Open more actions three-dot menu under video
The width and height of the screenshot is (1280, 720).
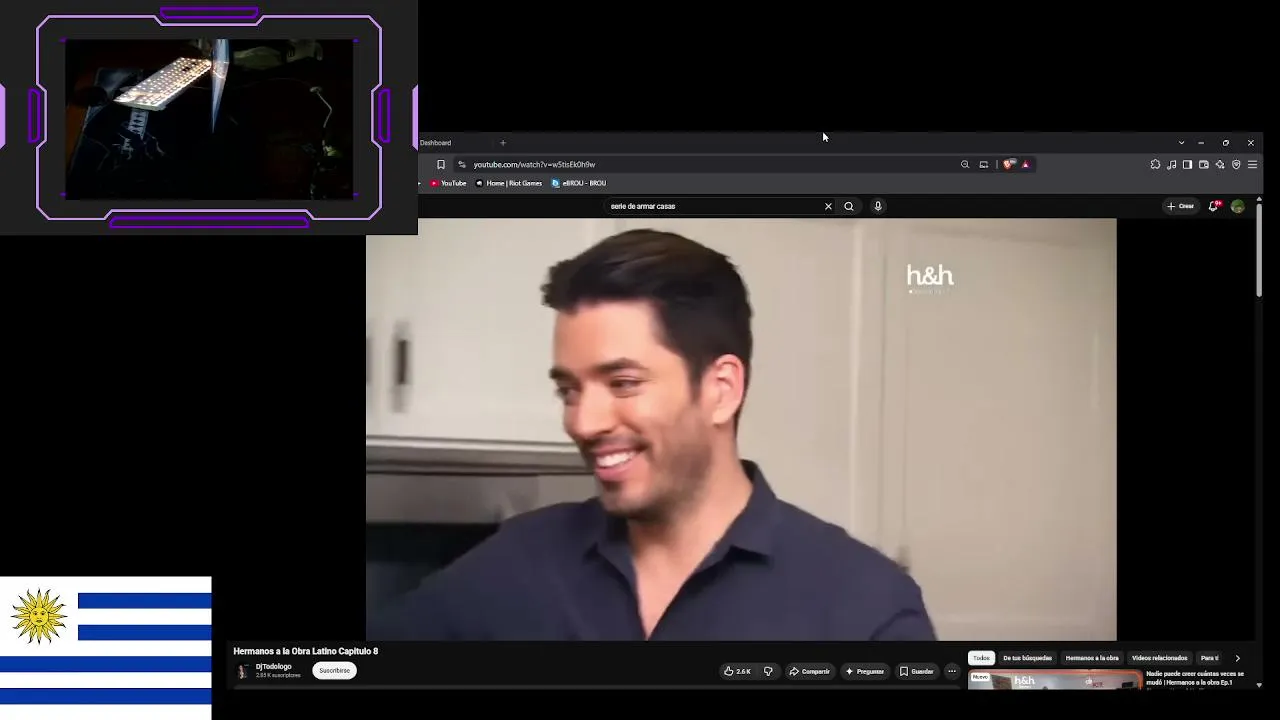952,671
